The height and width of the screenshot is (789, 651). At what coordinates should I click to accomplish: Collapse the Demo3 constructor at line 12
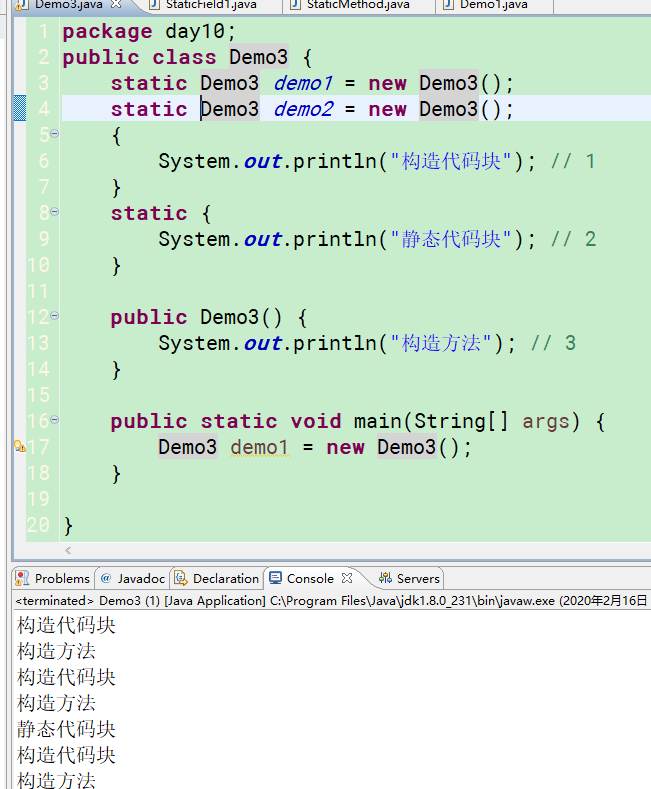click(54, 316)
